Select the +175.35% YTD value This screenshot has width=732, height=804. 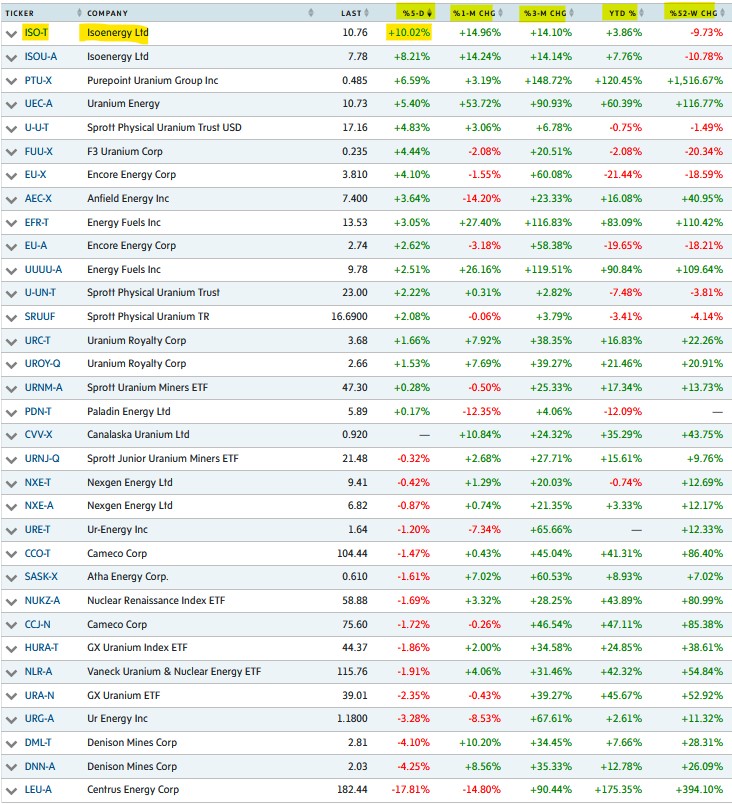click(x=618, y=790)
